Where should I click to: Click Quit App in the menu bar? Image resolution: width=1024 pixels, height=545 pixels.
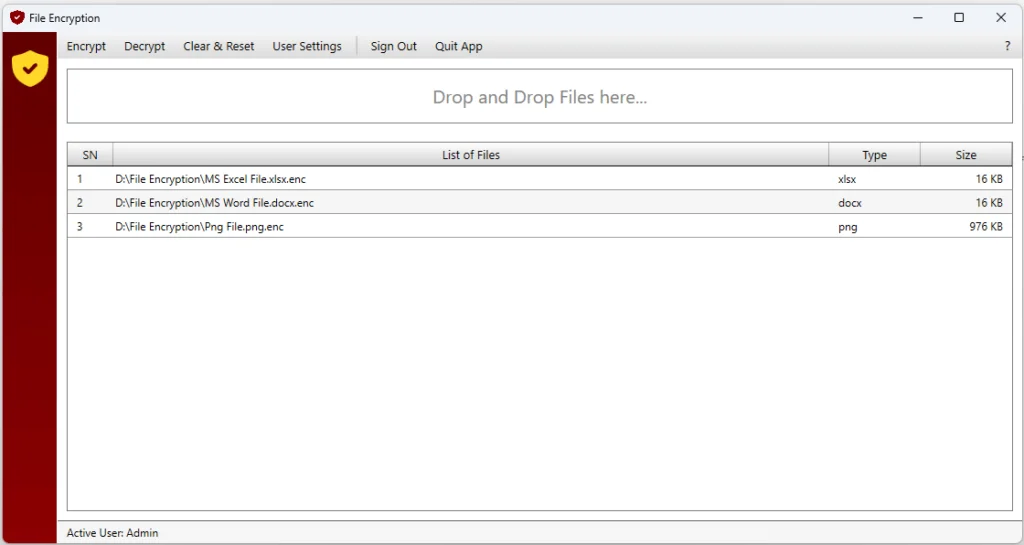click(x=459, y=46)
